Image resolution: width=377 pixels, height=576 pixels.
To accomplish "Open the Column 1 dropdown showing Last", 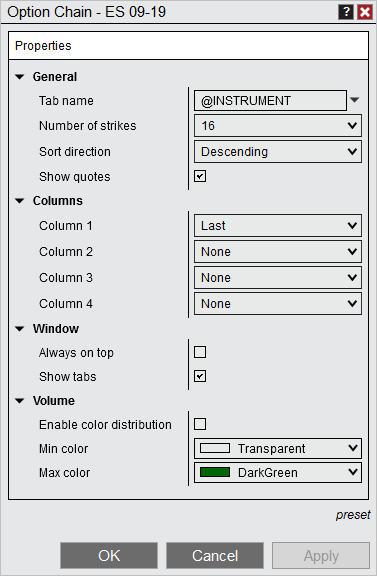I will [x=278, y=226].
